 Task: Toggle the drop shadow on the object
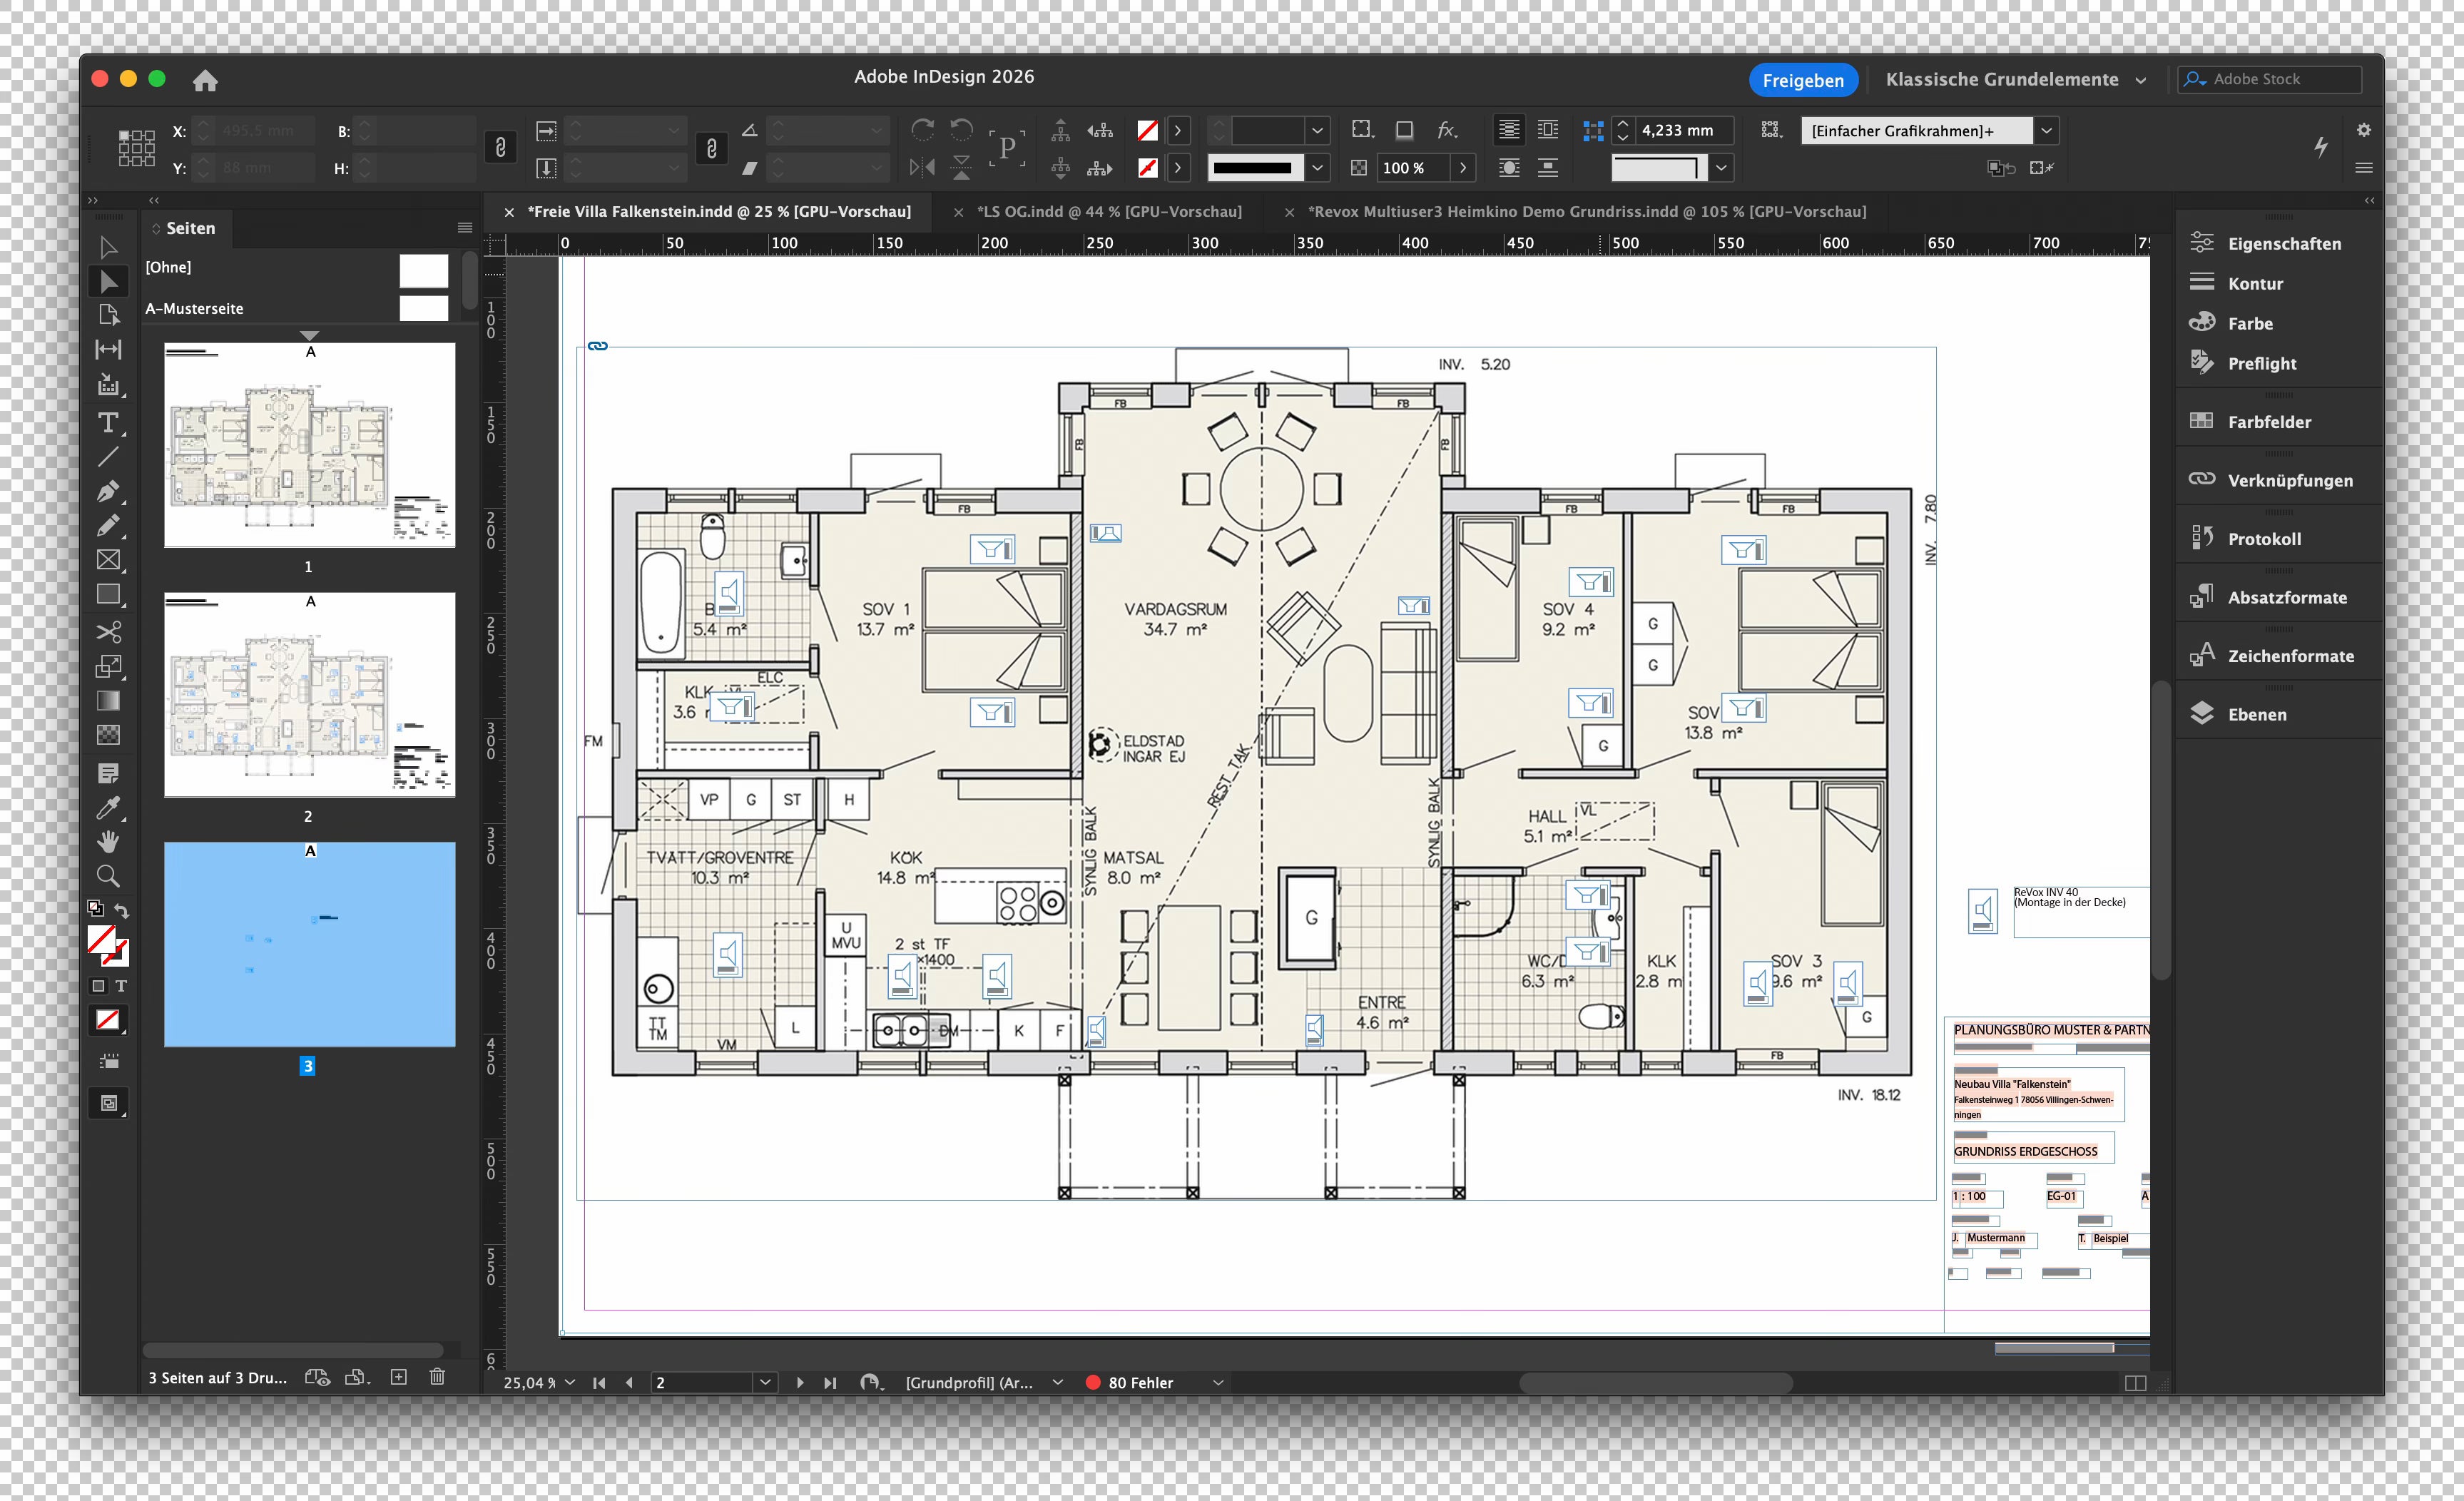pos(1405,130)
